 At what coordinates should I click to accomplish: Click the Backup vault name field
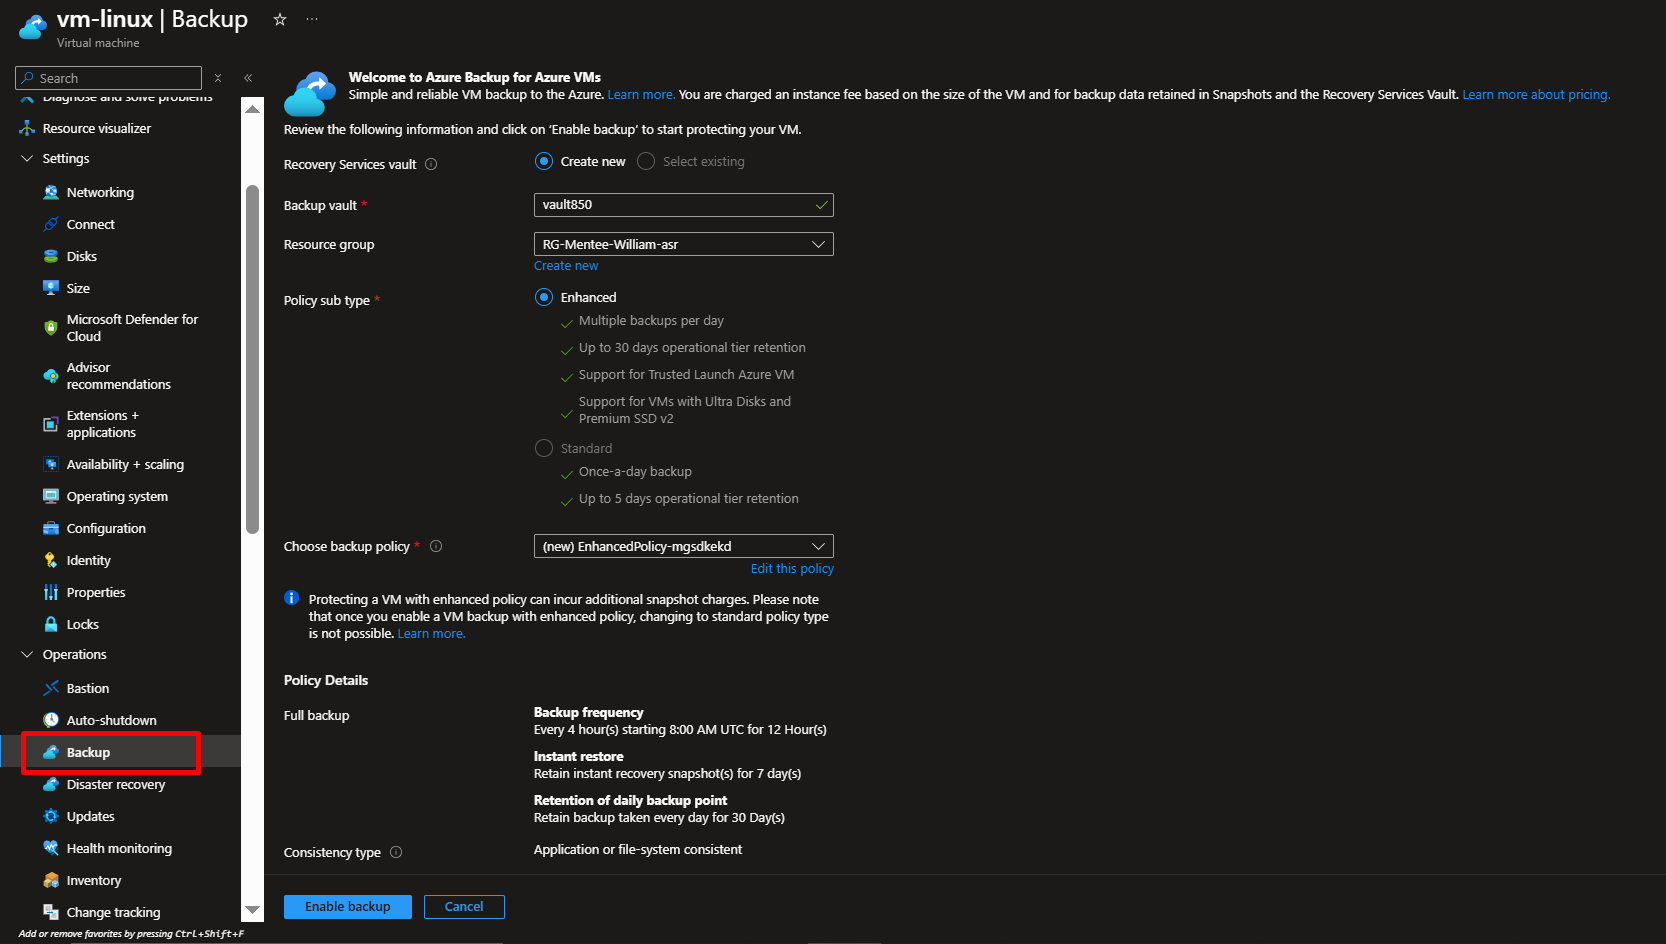click(675, 205)
